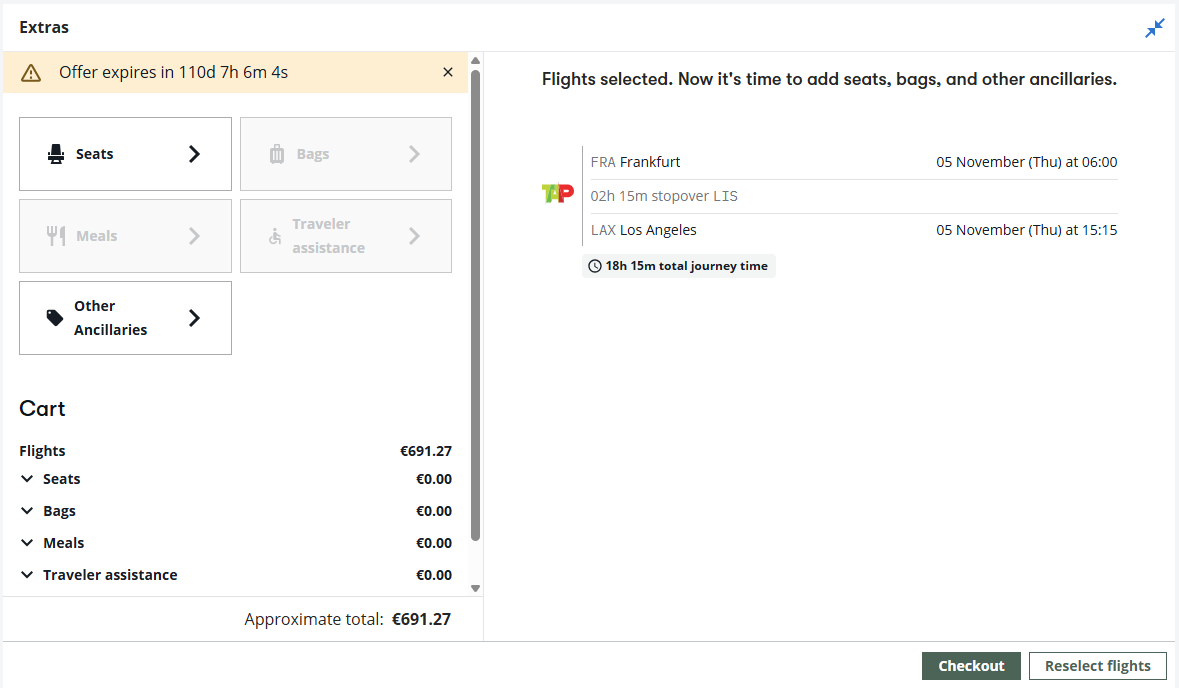Image resolution: width=1179 pixels, height=688 pixels.
Task: Click the scrollbar down arrow
Action: click(x=475, y=589)
